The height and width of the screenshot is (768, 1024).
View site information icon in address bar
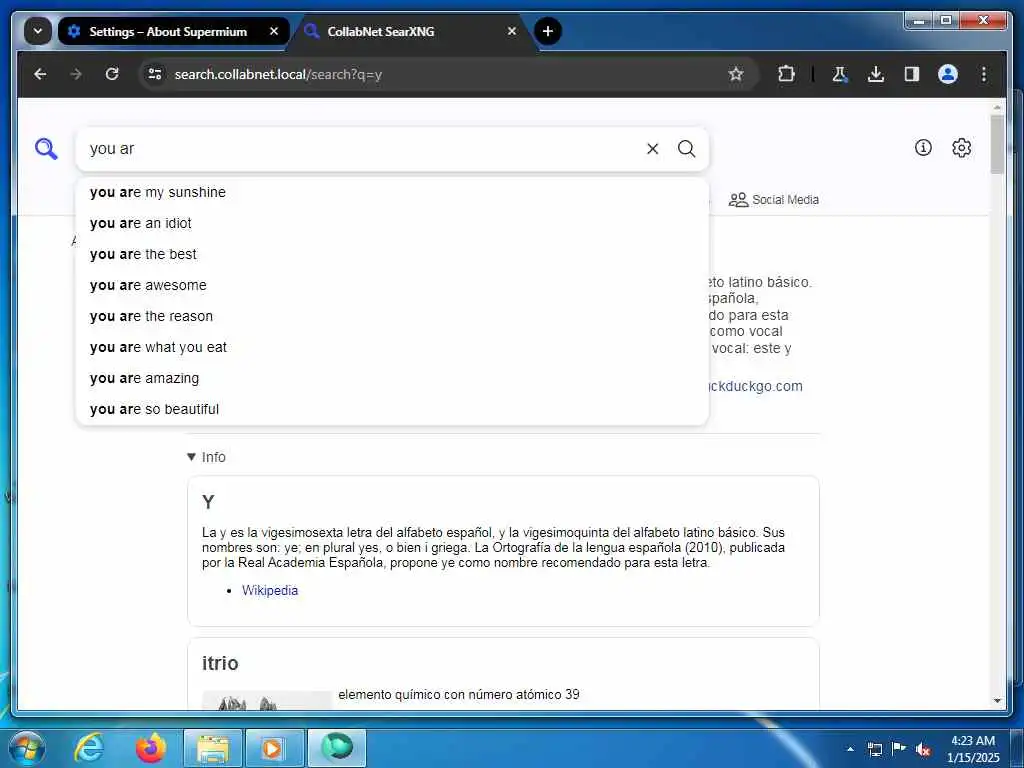155,74
